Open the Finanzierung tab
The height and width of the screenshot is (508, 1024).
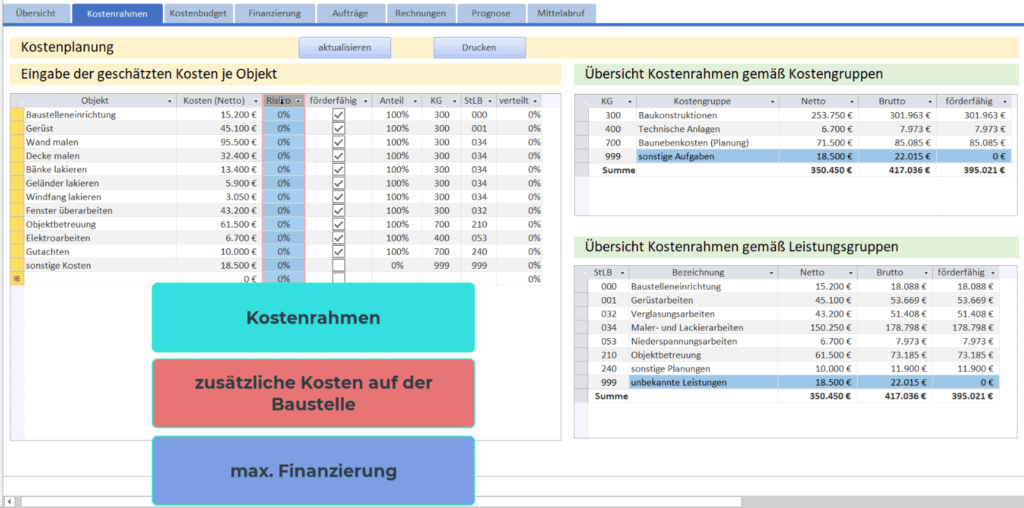click(276, 14)
